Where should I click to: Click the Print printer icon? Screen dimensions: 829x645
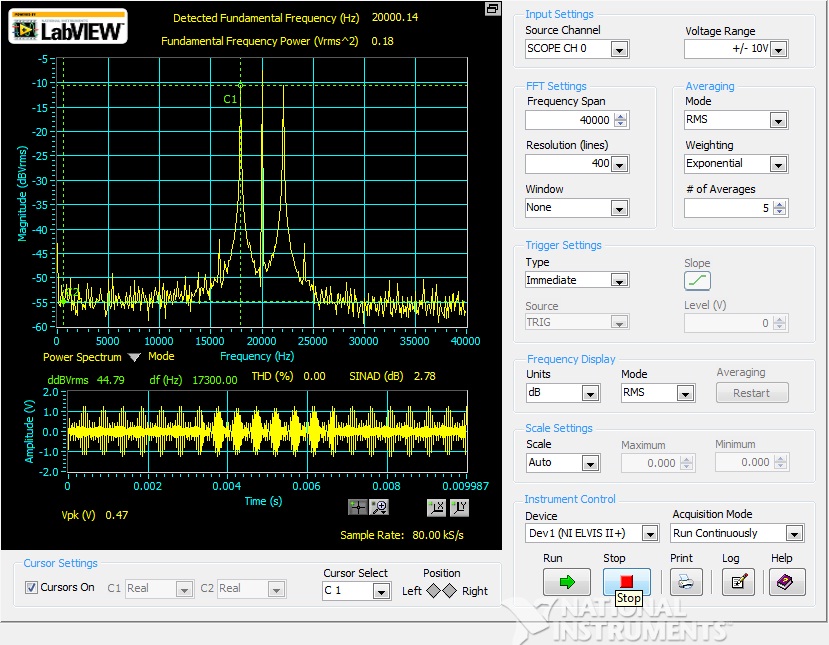pos(685,581)
